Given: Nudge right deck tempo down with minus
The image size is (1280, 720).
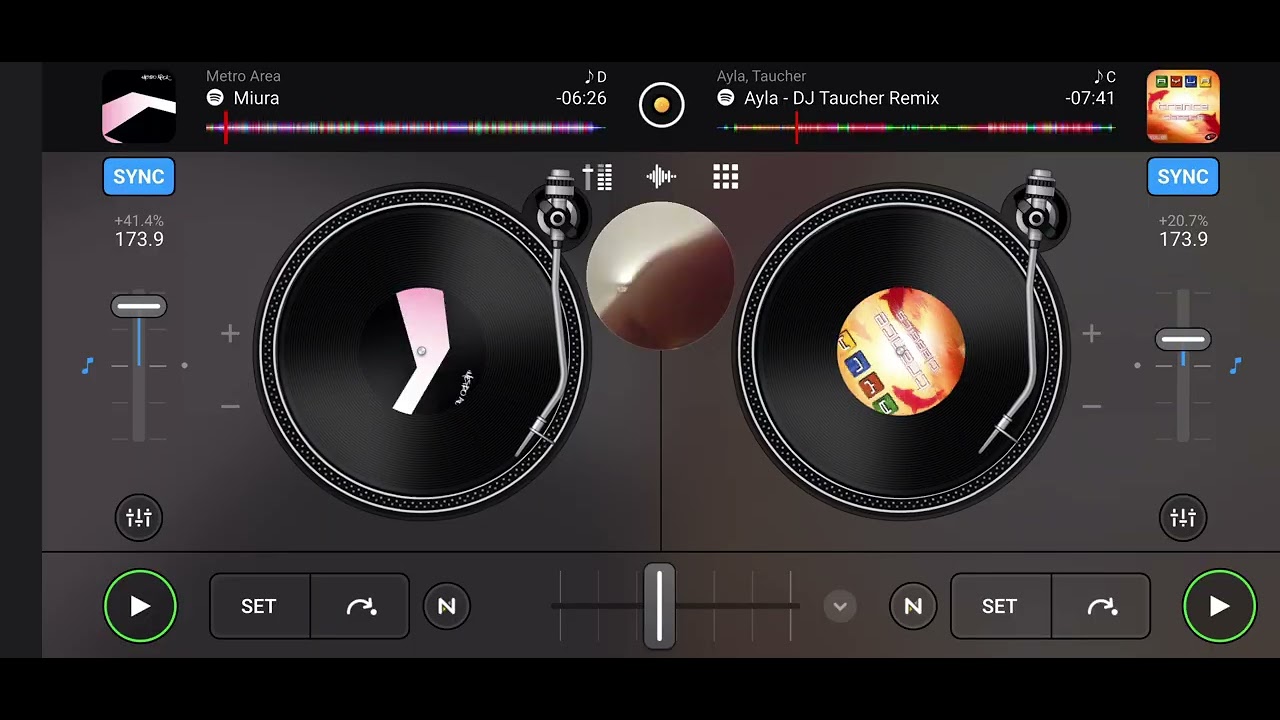Looking at the screenshot, I should [x=1091, y=407].
